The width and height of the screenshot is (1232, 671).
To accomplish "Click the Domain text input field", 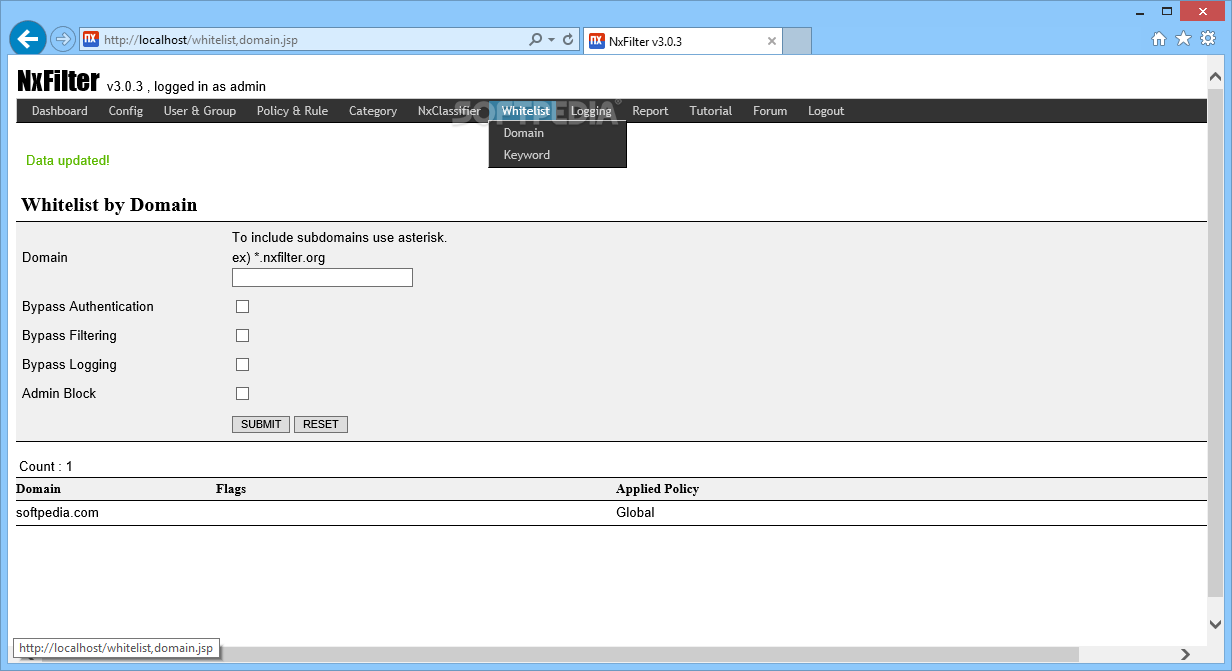I will coord(322,277).
